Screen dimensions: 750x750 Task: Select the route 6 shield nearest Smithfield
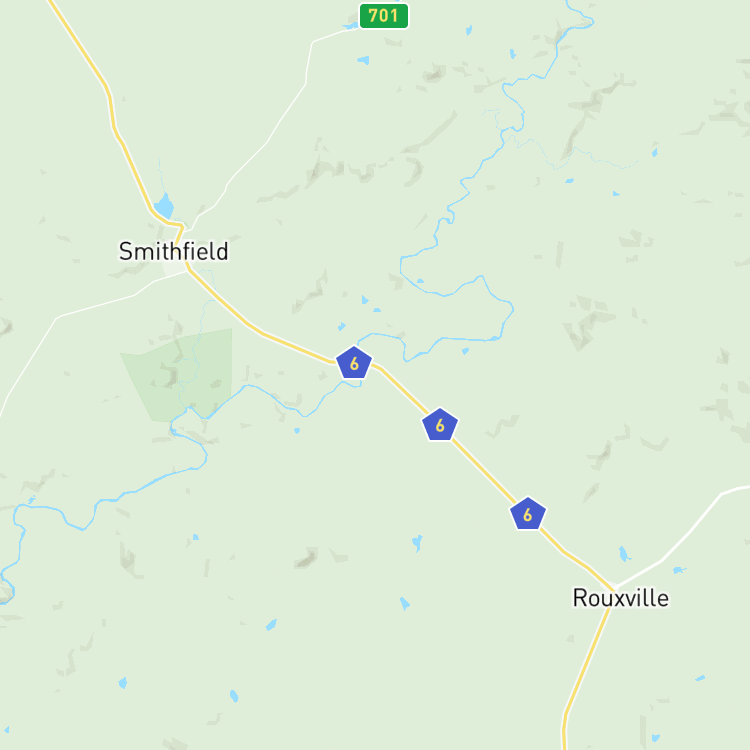point(354,363)
